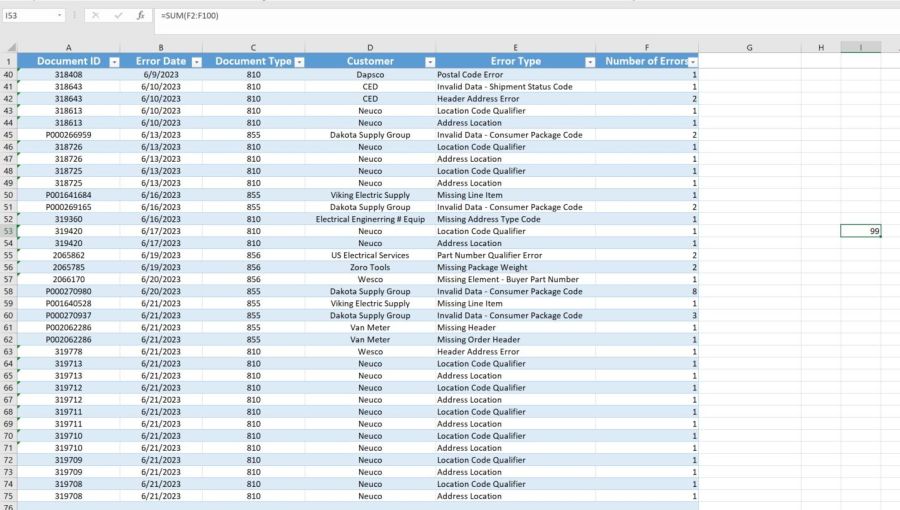The image size is (900, 510).
Task: Open Document Type column filter dropdown
Action: coord(299,62)
